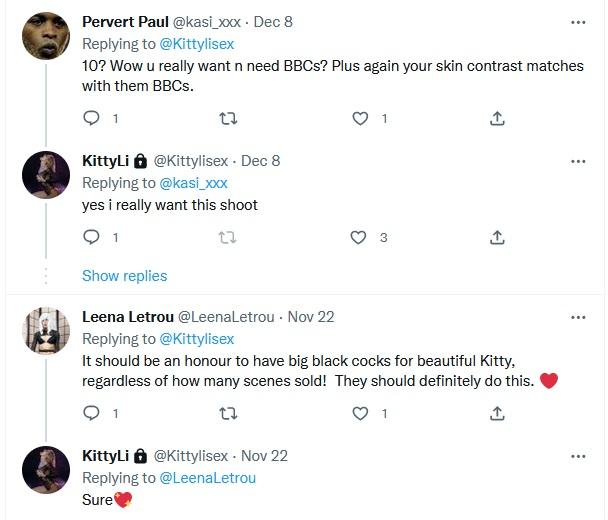Retweet Pervert Paul's Dec 8 tweet
The image size is (608, 520).
(x=226, y=119)
